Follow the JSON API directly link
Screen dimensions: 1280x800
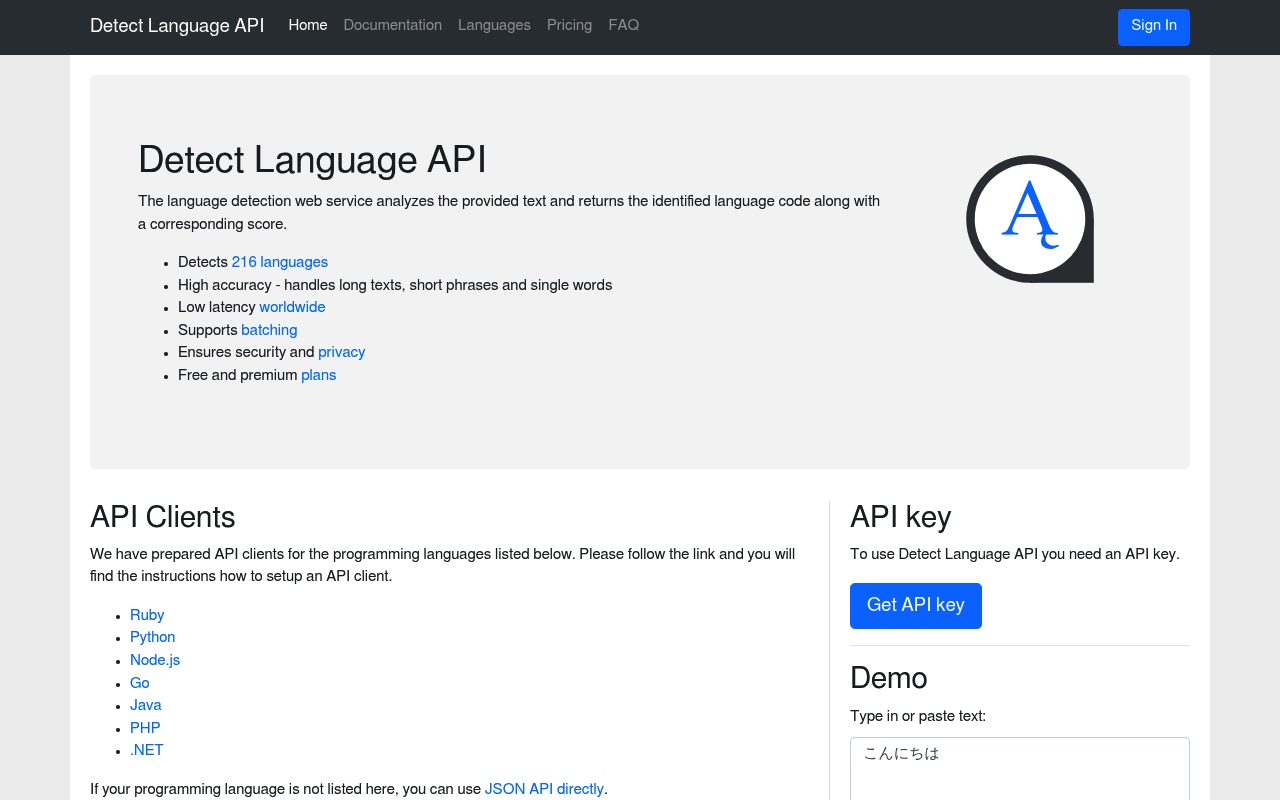click(x=544, y=790)
